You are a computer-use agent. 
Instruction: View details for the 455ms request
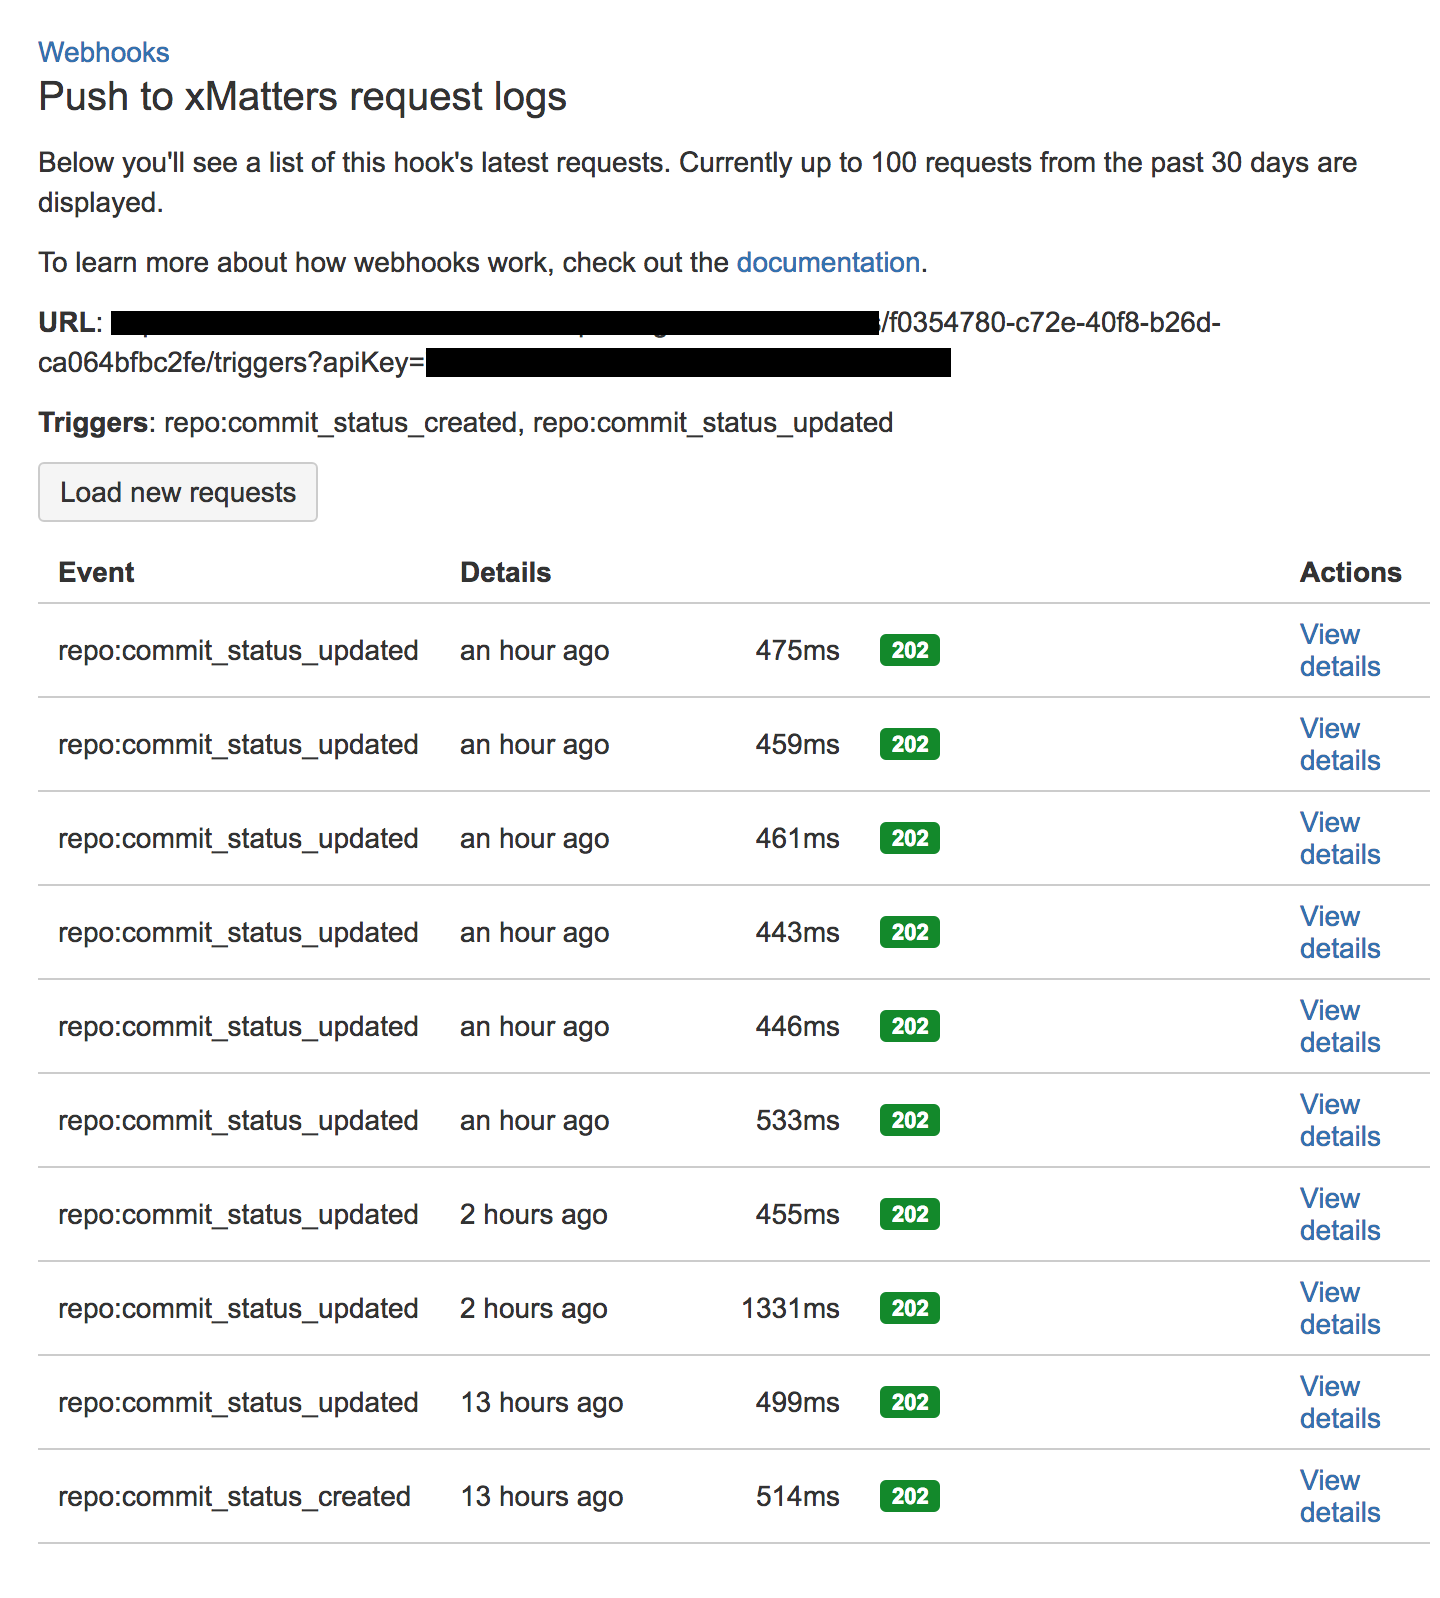[x=1340, y=1214]
